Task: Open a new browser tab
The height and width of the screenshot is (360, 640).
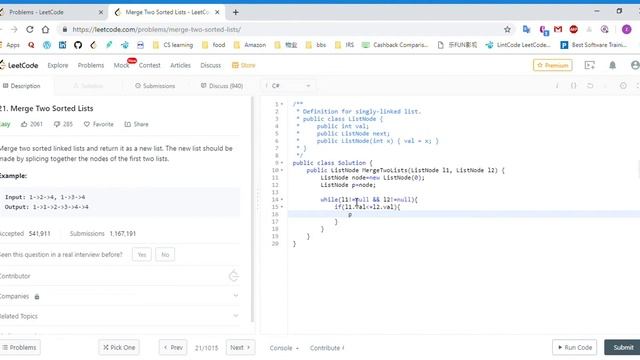Action: tap(236, 12)
